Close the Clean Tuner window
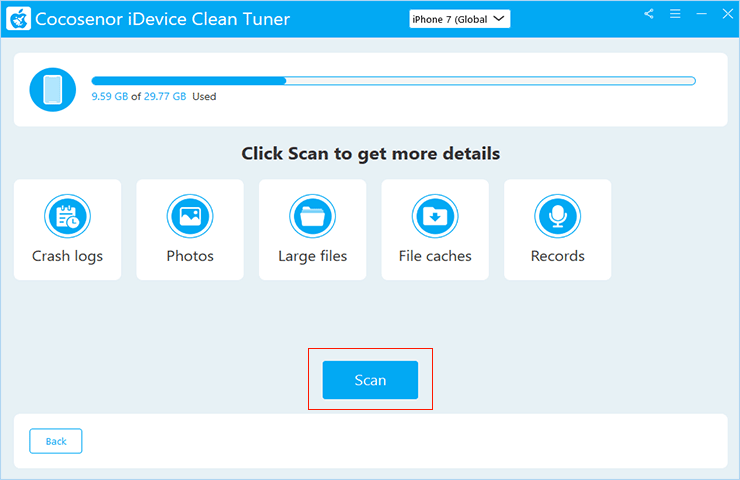This screenshot has height=480, width=740. [x=728, y=14]
